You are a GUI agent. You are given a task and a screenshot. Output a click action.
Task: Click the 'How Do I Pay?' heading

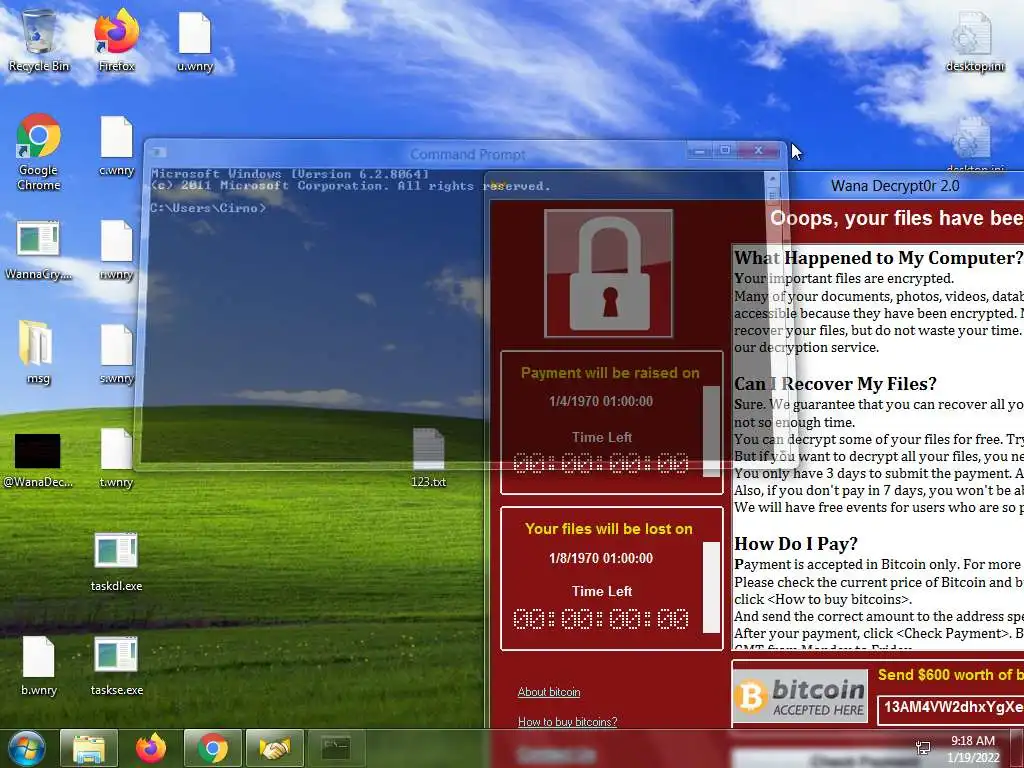coord(795,544)
